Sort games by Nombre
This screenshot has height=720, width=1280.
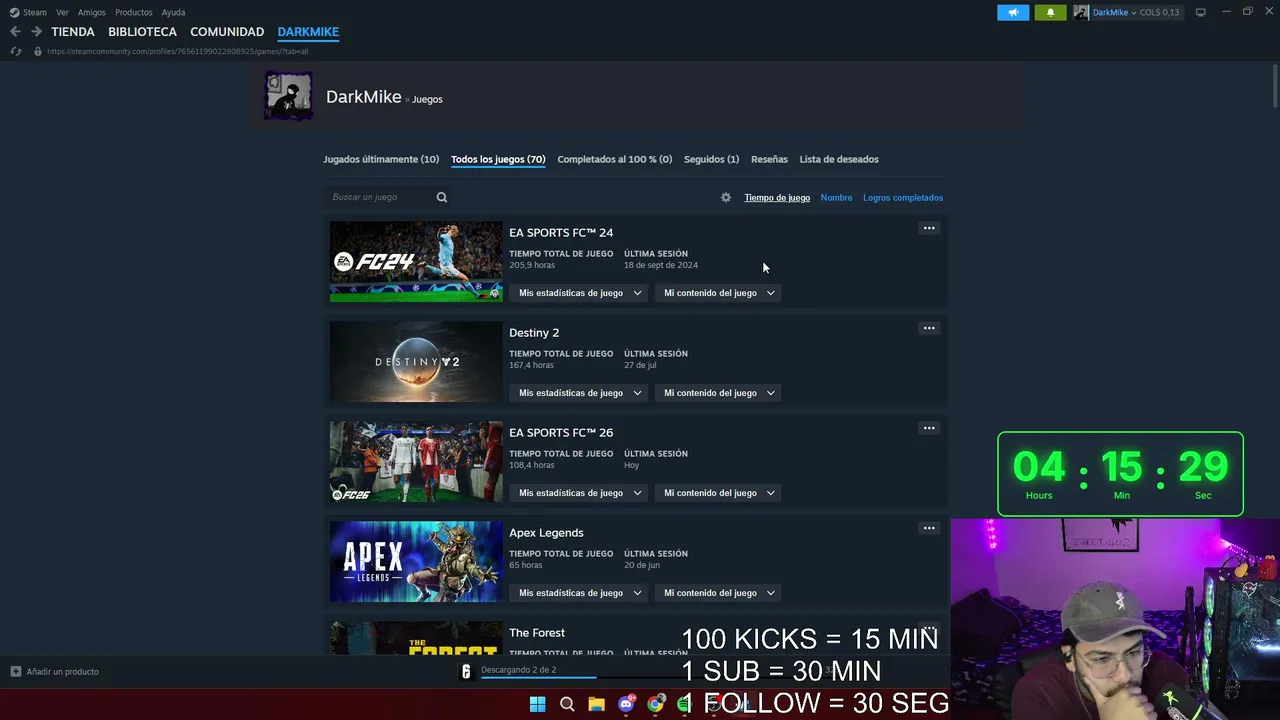click(836, 198)
